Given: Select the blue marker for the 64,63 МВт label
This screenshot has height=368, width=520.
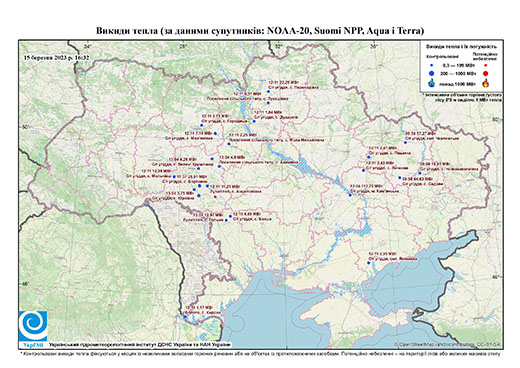Looking at the screenshot, I should 400,178.
